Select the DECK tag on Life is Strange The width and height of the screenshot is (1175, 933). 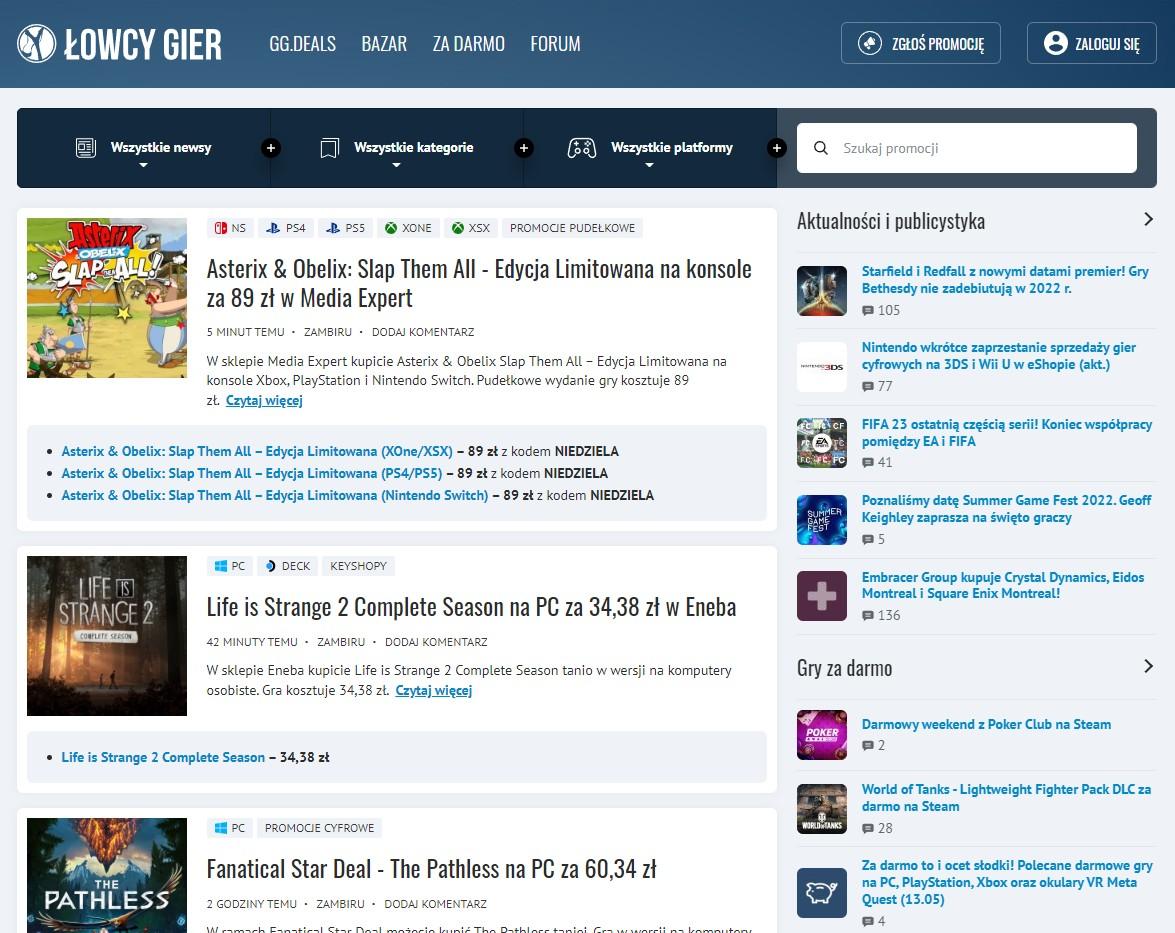click(x=287, y=566)
